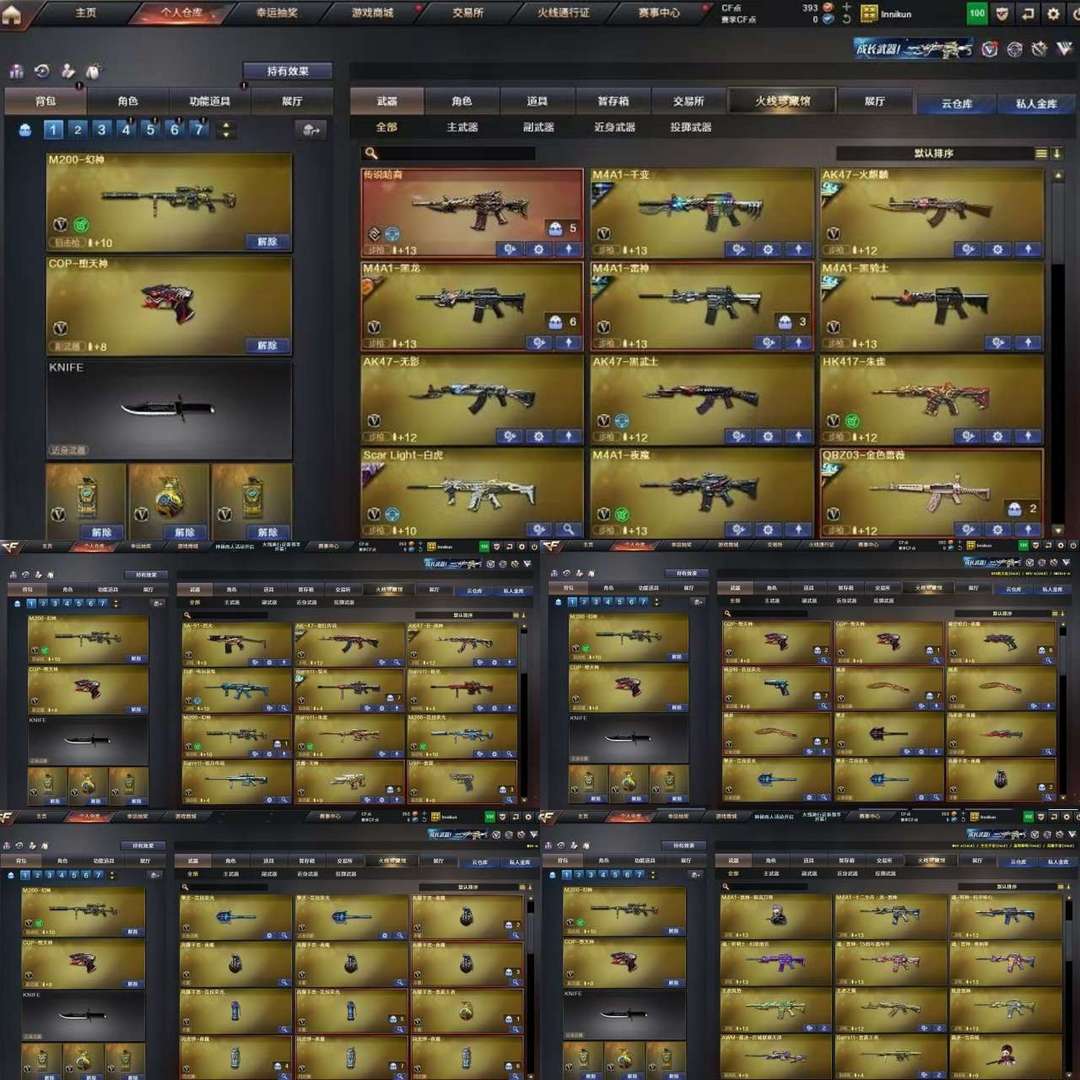Click the gear icon on AK47-无影 card
This screenshot has width=1080, height=1080.
pyautogui.click(x=539, y=436)
